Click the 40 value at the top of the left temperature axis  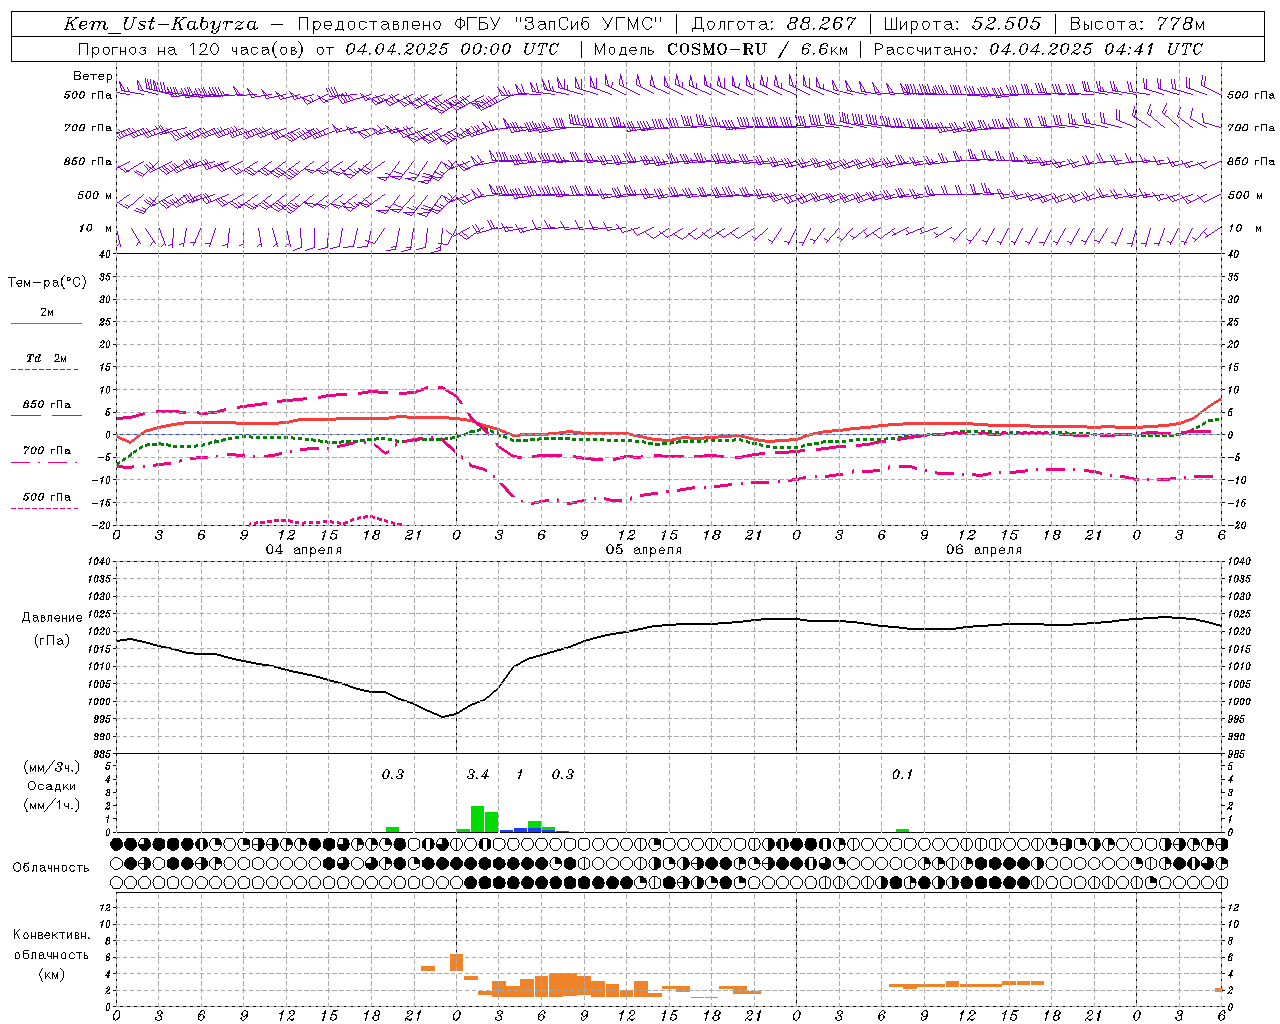(105, 254)
